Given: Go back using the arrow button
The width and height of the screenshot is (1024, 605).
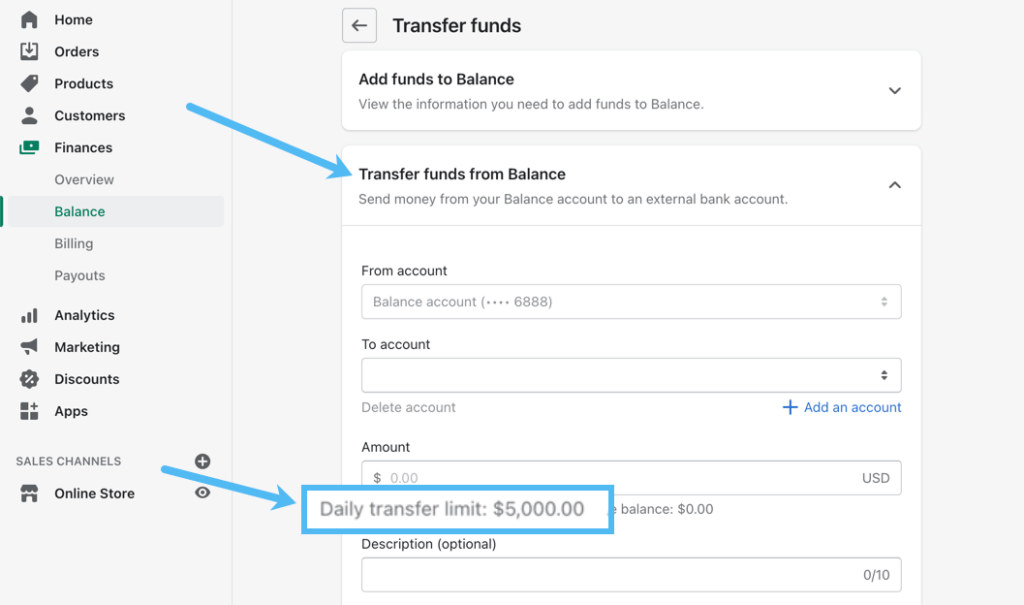Looking at the screenshot, I should pyautogui.click(x=359, y=26).
